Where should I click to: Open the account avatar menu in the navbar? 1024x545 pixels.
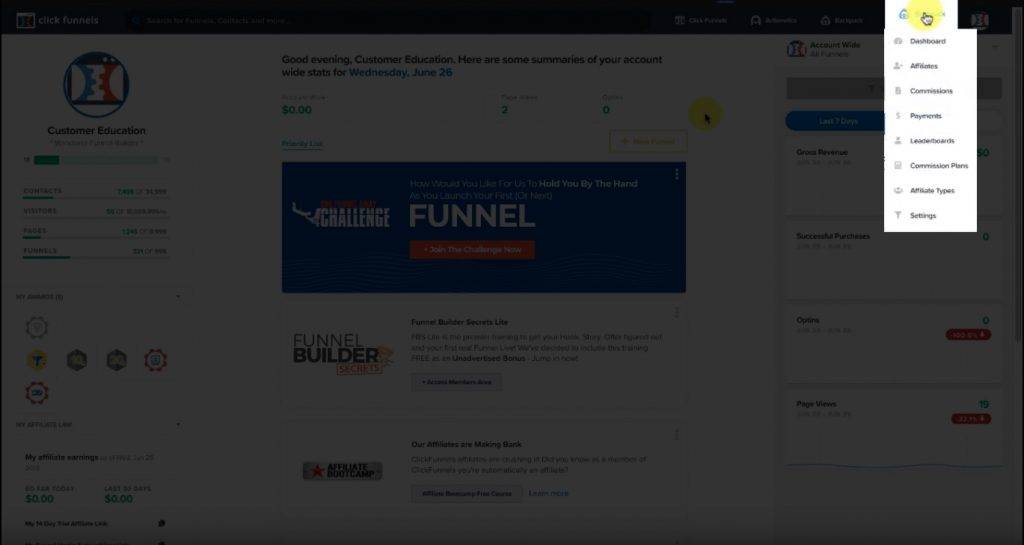(979, 20)
